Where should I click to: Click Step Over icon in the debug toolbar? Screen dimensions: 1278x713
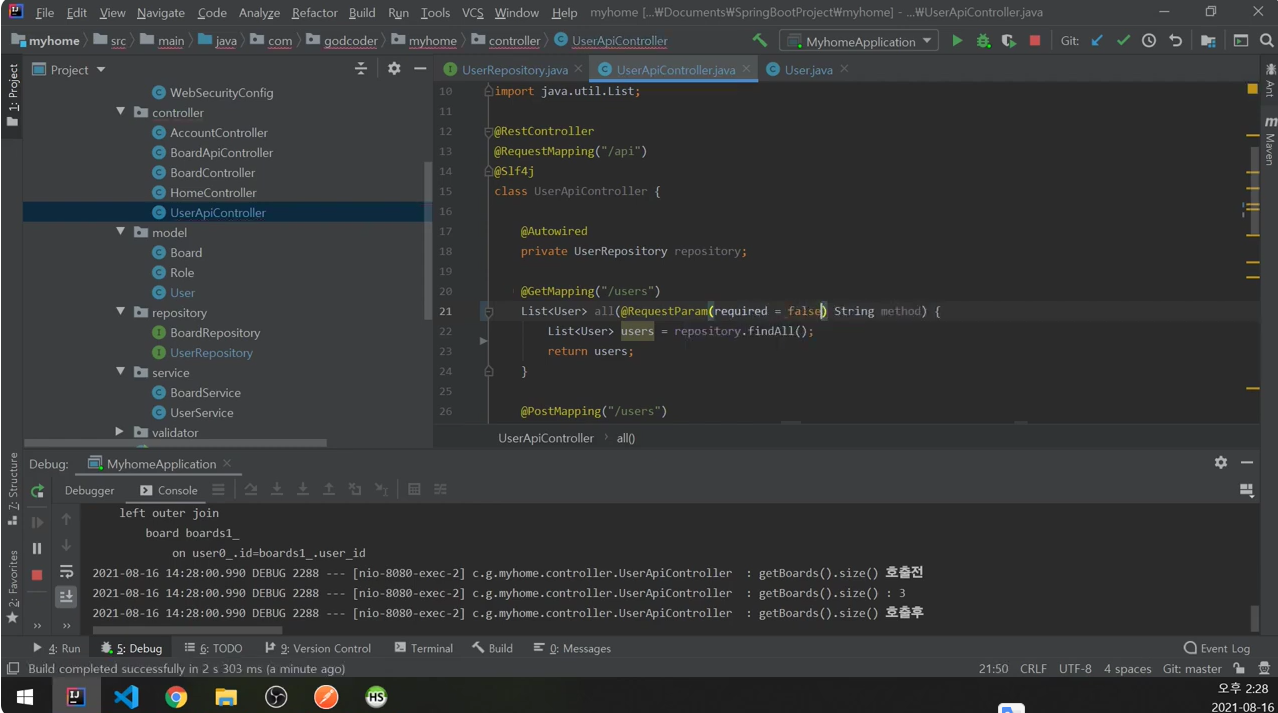tap(251, 490)
